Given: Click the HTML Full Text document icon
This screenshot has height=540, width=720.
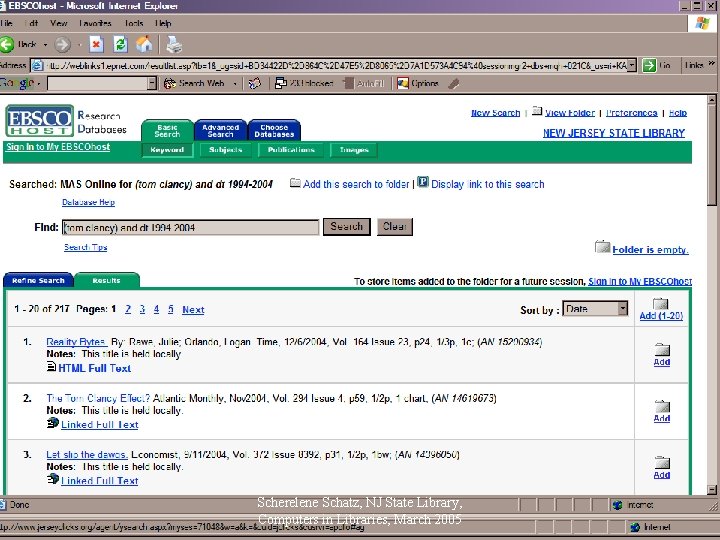Looking at the screenshot, I should tap(51, 366).
